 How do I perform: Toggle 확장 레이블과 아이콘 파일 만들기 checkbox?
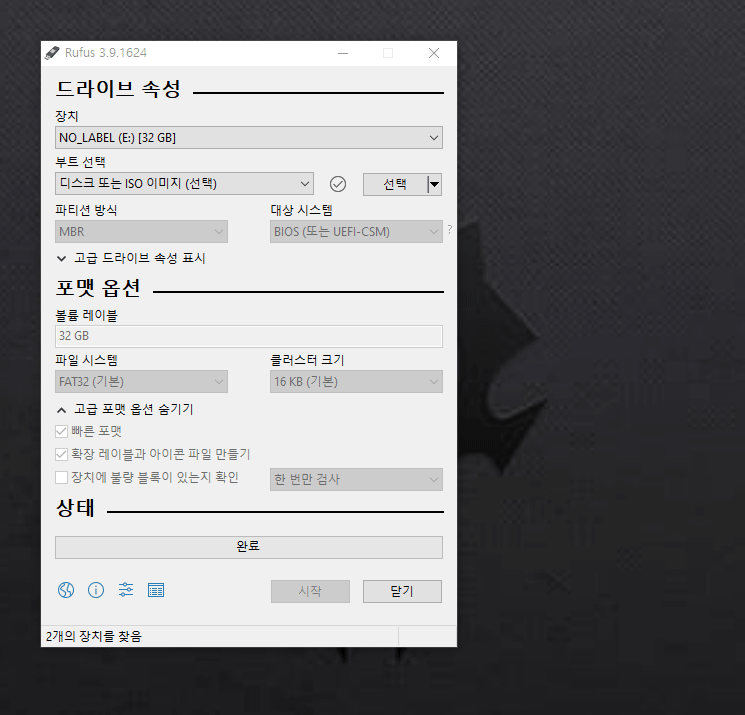[61, 454]
